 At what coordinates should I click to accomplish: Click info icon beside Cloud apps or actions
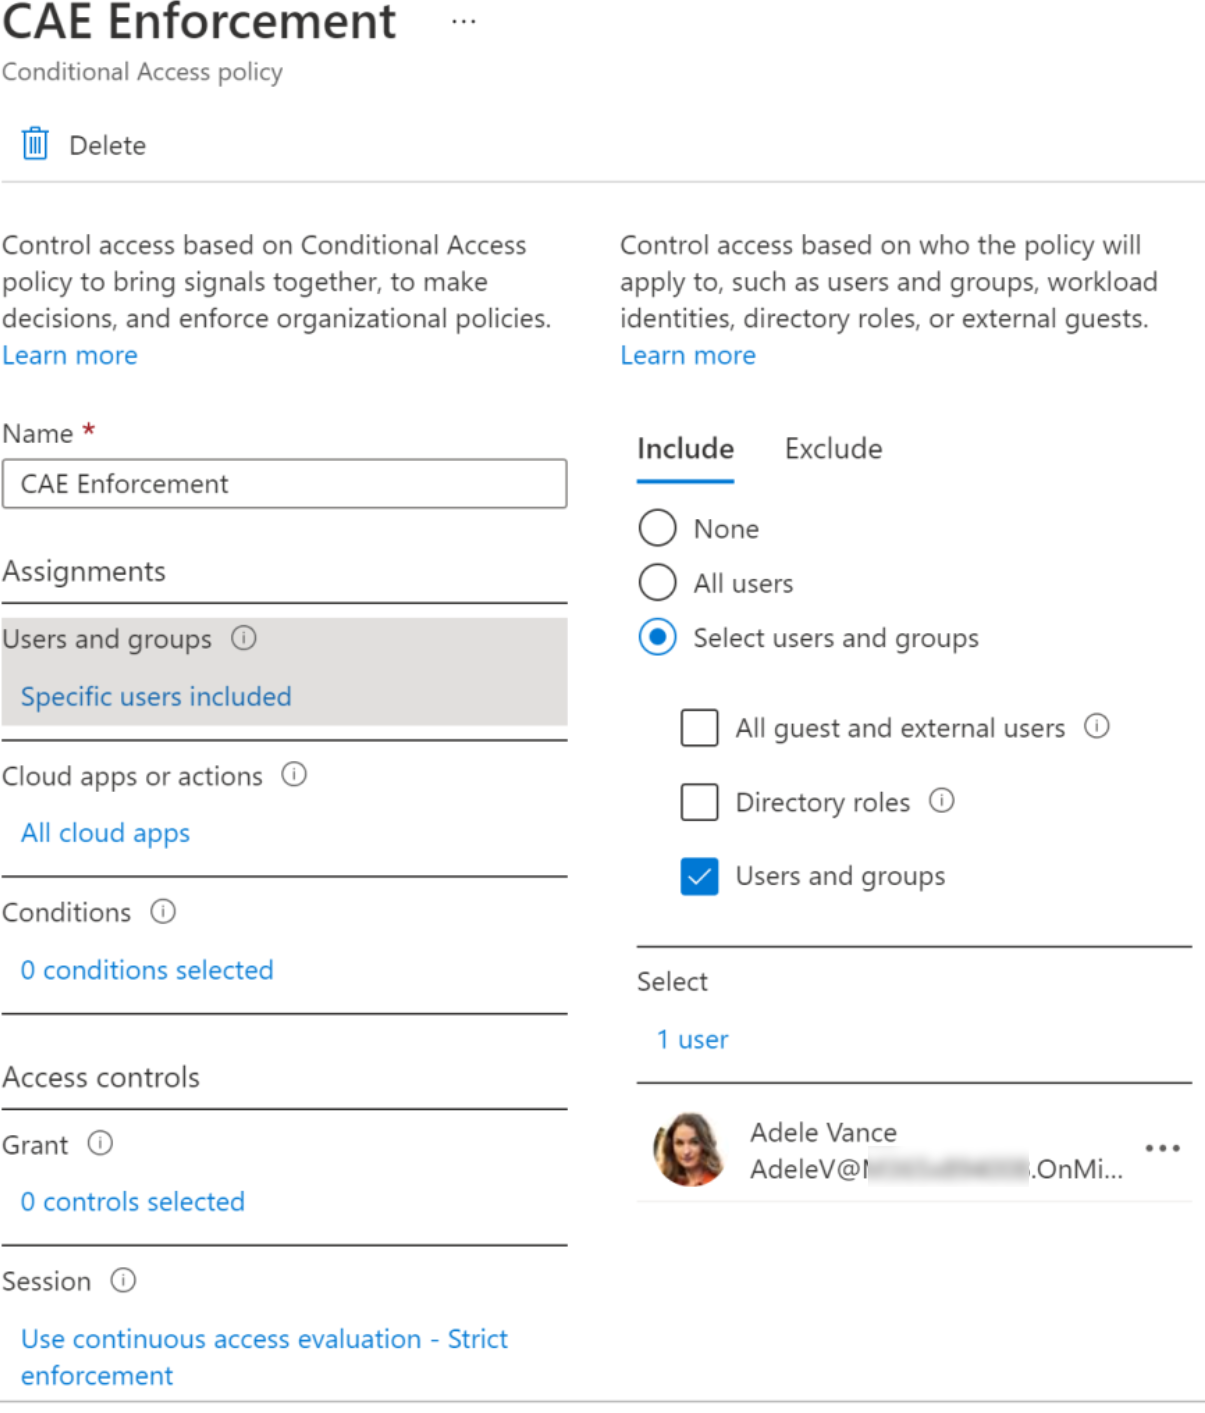(294, 774)
